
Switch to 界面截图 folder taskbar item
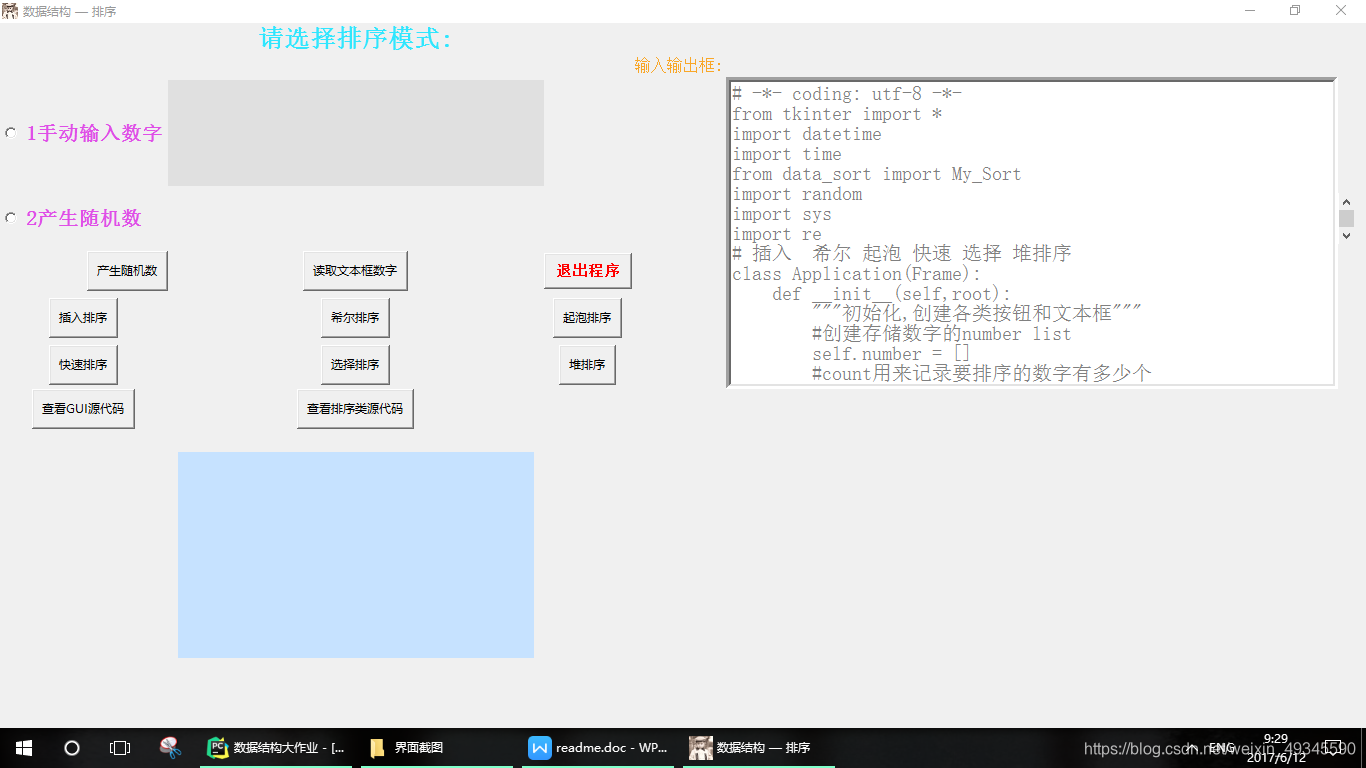tap(437, 747)
